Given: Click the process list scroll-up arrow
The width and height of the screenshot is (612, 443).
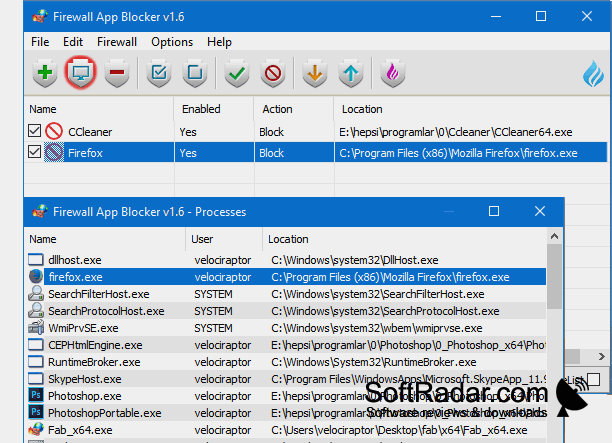Looking at the screenshot, I should tap(554, 236).
